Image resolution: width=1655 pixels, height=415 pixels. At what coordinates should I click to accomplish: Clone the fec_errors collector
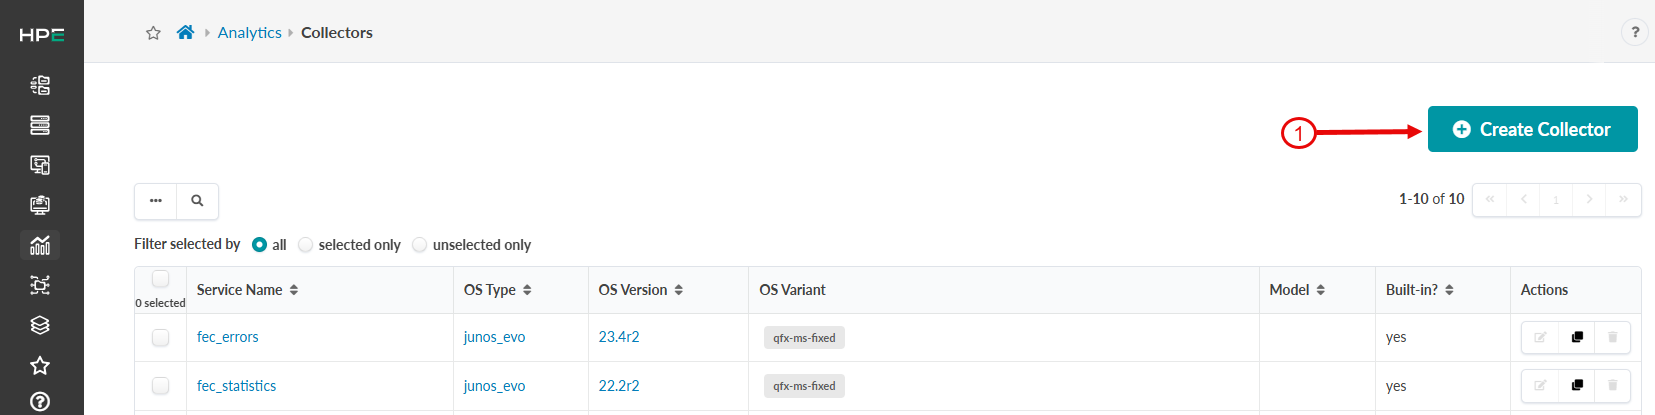pyautogui.click(x=1577, y=338)
